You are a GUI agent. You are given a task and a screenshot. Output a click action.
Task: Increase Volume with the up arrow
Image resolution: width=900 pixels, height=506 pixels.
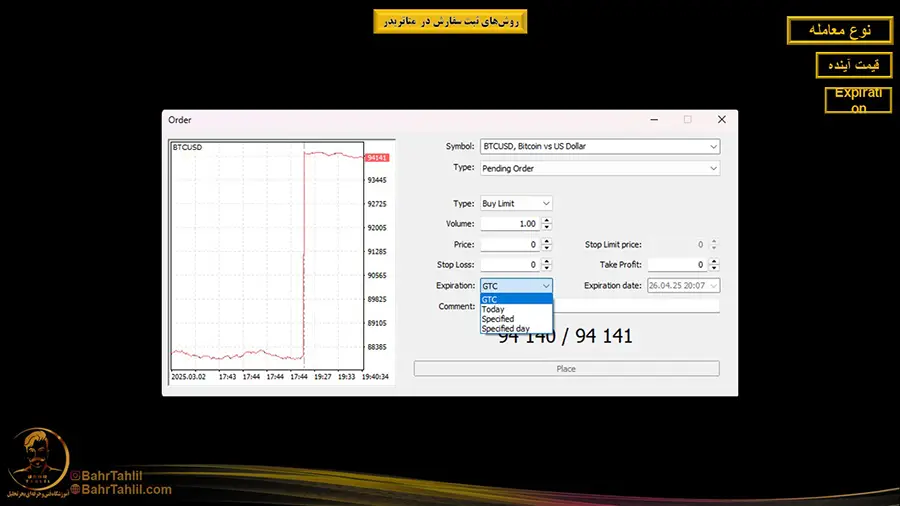tap(546, 221)
